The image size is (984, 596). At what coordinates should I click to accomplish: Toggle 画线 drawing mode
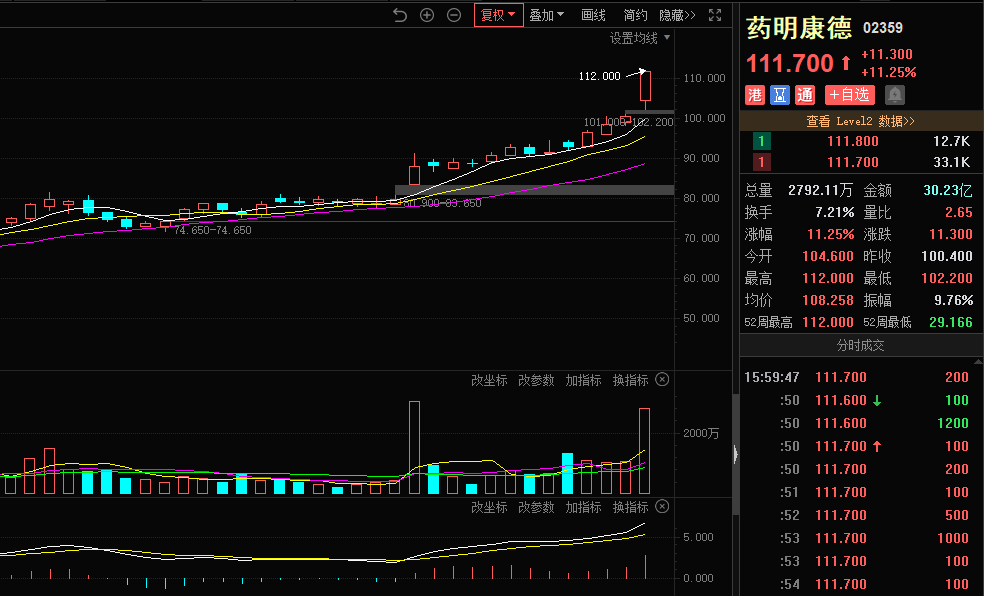(x=594, y=15)
